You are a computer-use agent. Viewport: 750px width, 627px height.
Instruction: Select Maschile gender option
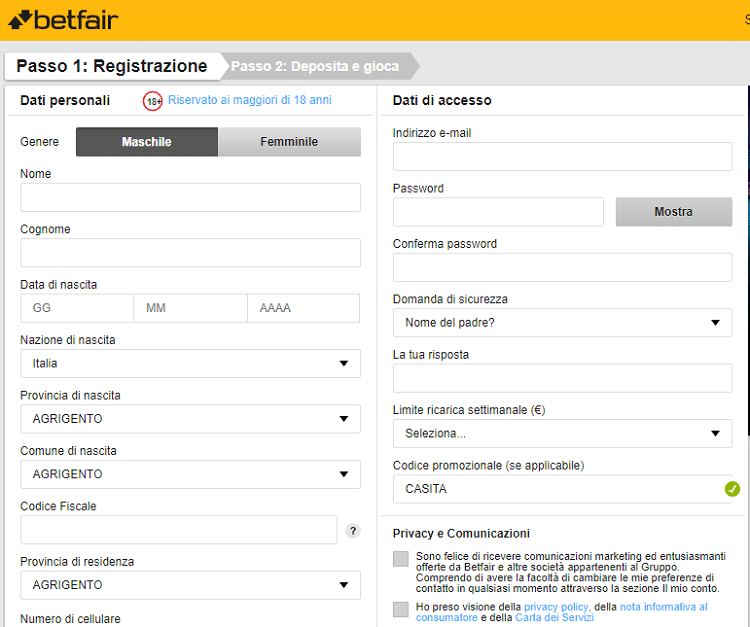pos(147,142)
